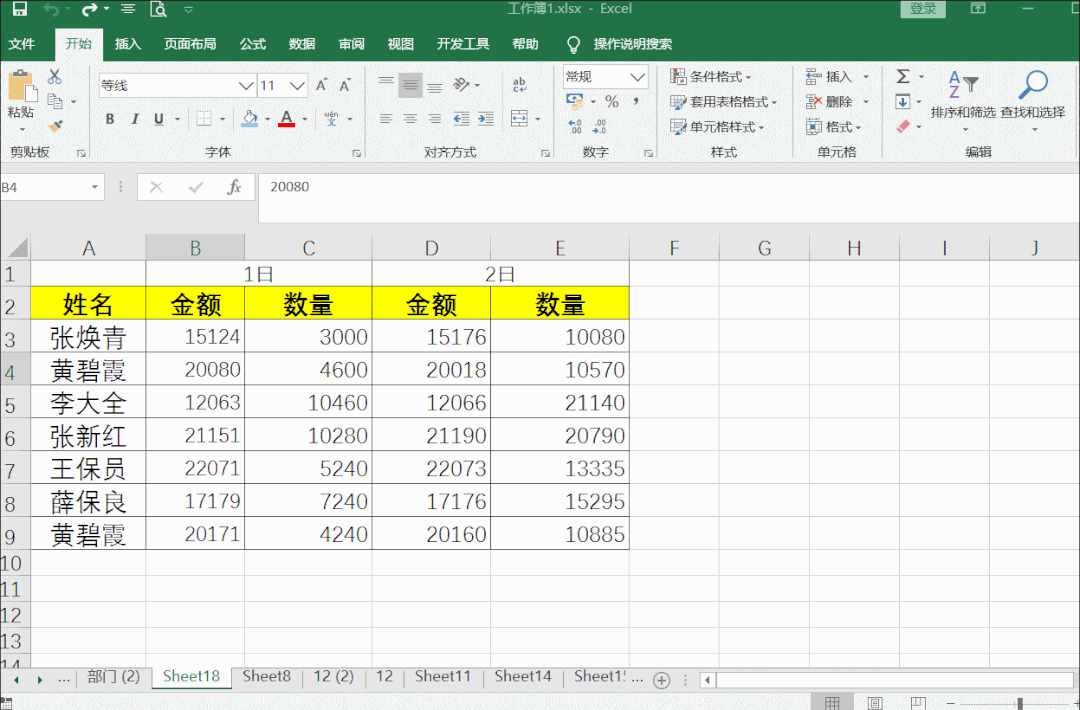This screenshot has height=710, width=1080.
Task: Toggle middle align icon
Action: pyautogui.click(x=410, y=85)
